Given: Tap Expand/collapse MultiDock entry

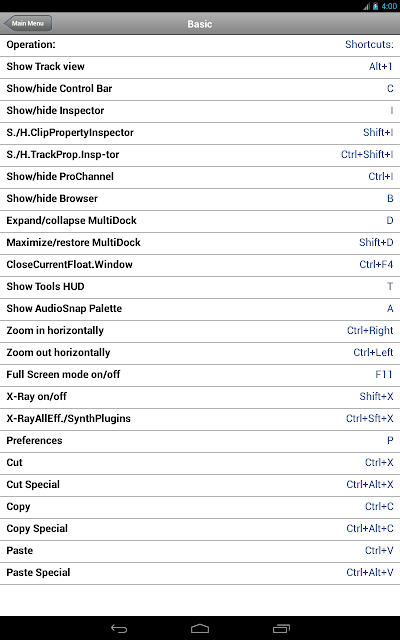Looking at the screenshot, I should [x=200, y=221].
